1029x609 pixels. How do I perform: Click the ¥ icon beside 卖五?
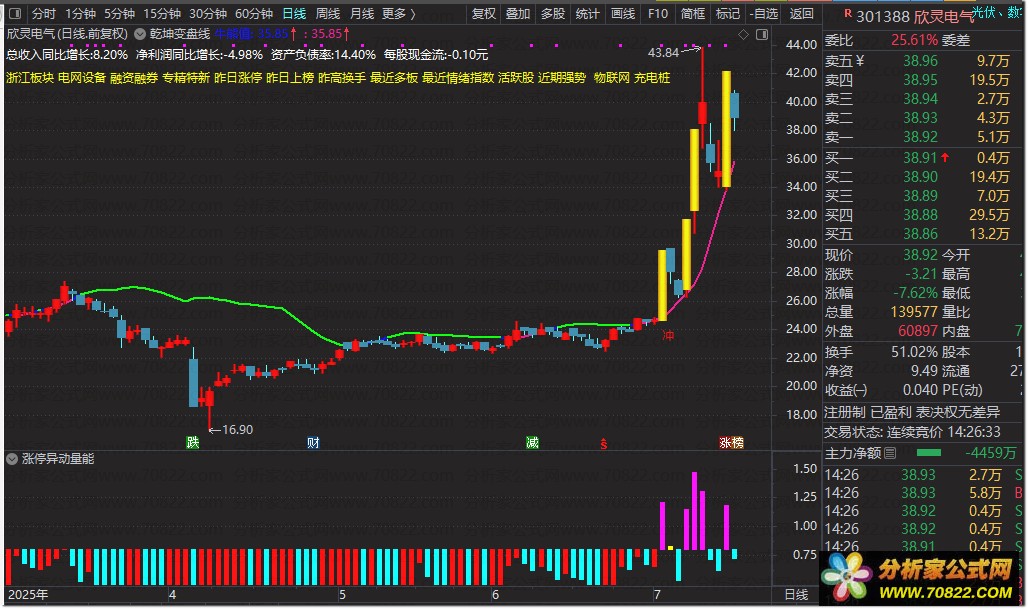[x=860, y=61]
